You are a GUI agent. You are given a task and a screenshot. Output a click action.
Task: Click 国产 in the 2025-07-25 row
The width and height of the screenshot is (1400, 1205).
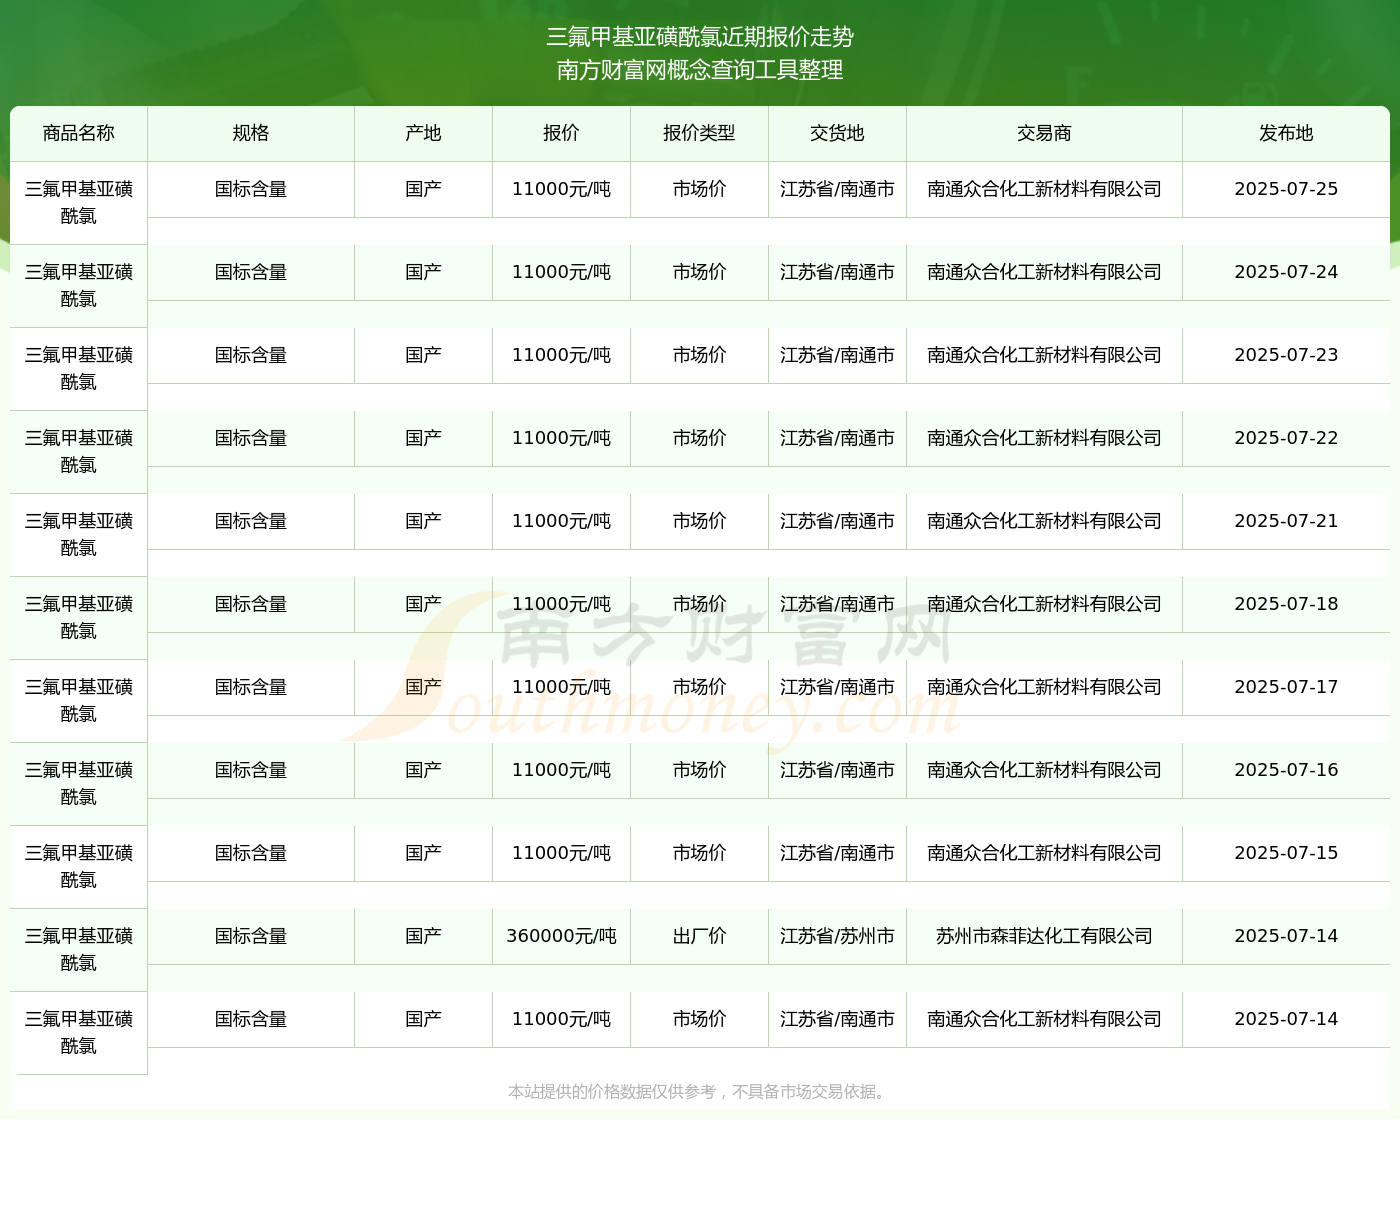424,189
